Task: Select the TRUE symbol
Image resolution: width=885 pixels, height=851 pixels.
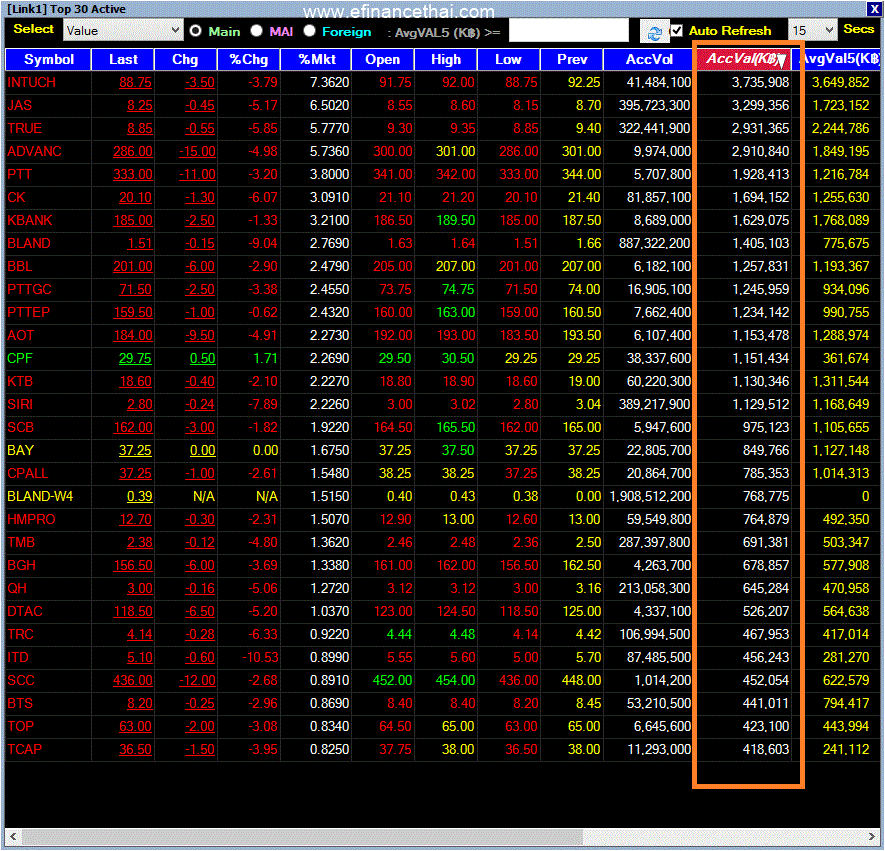Action: (x=24, y=129)
